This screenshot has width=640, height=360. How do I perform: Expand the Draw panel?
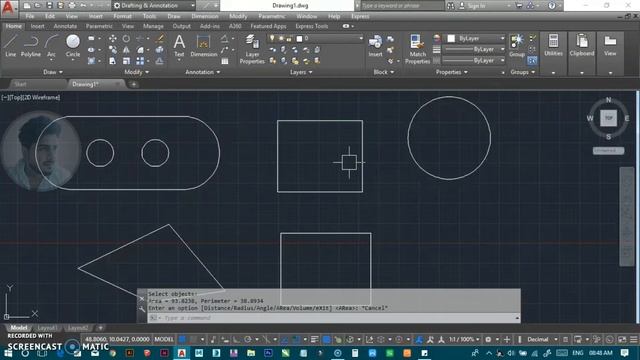(x=53, y=72)
